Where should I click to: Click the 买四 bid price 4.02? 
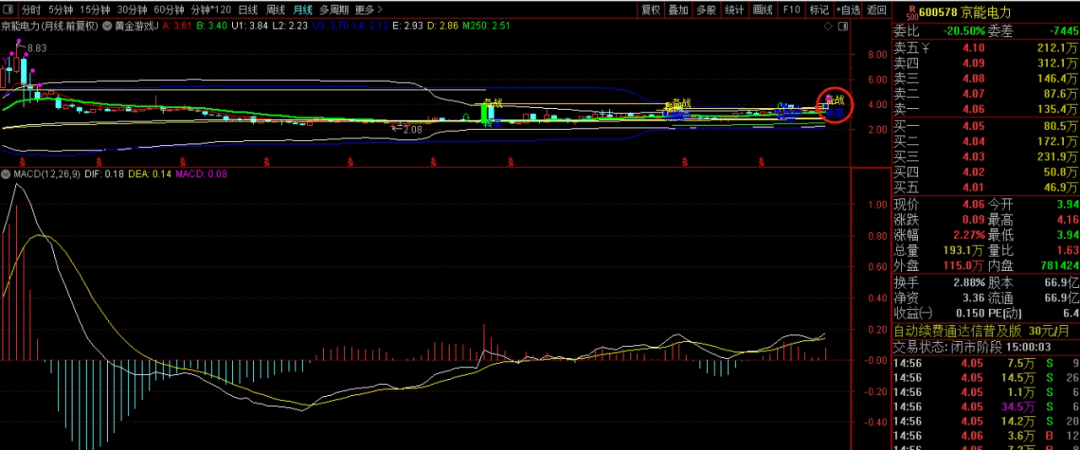[x=975, y=172]
